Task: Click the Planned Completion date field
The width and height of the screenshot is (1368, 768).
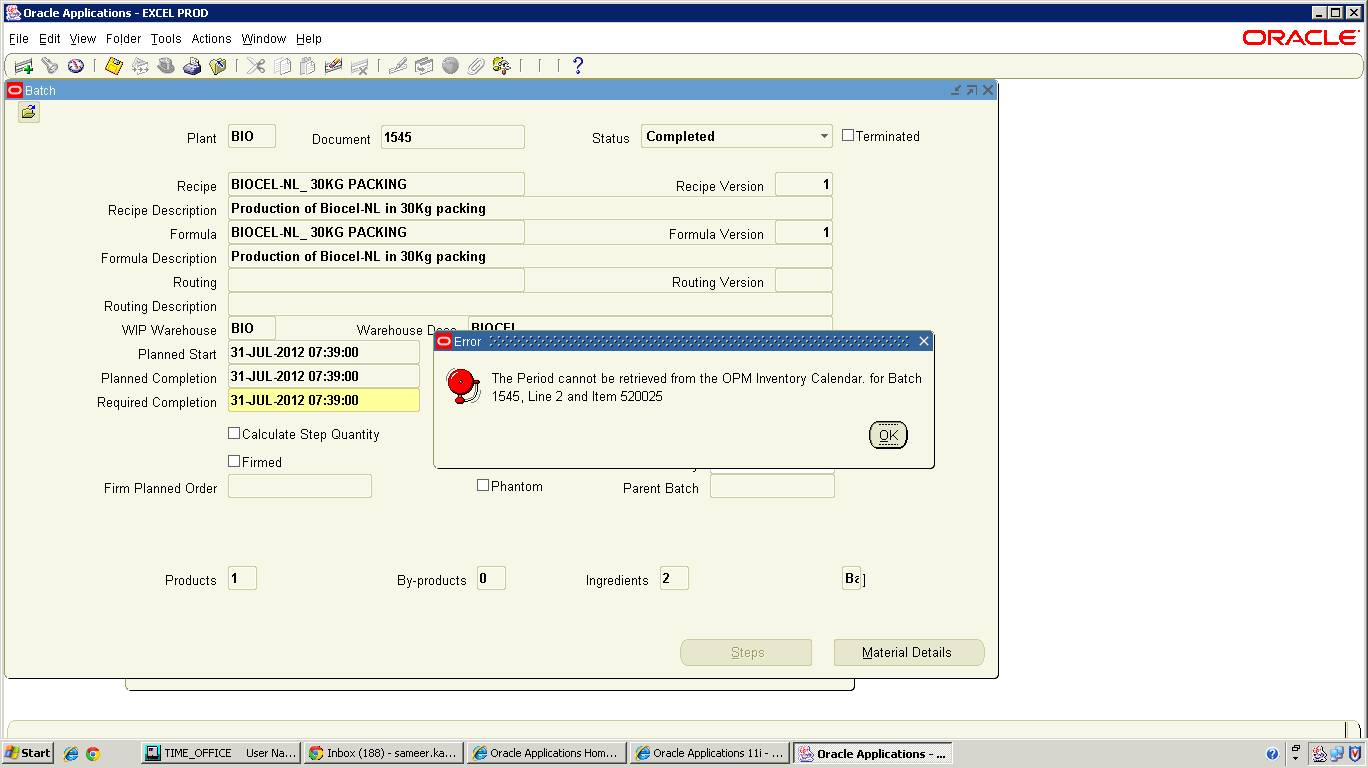Action: [324, 377]
